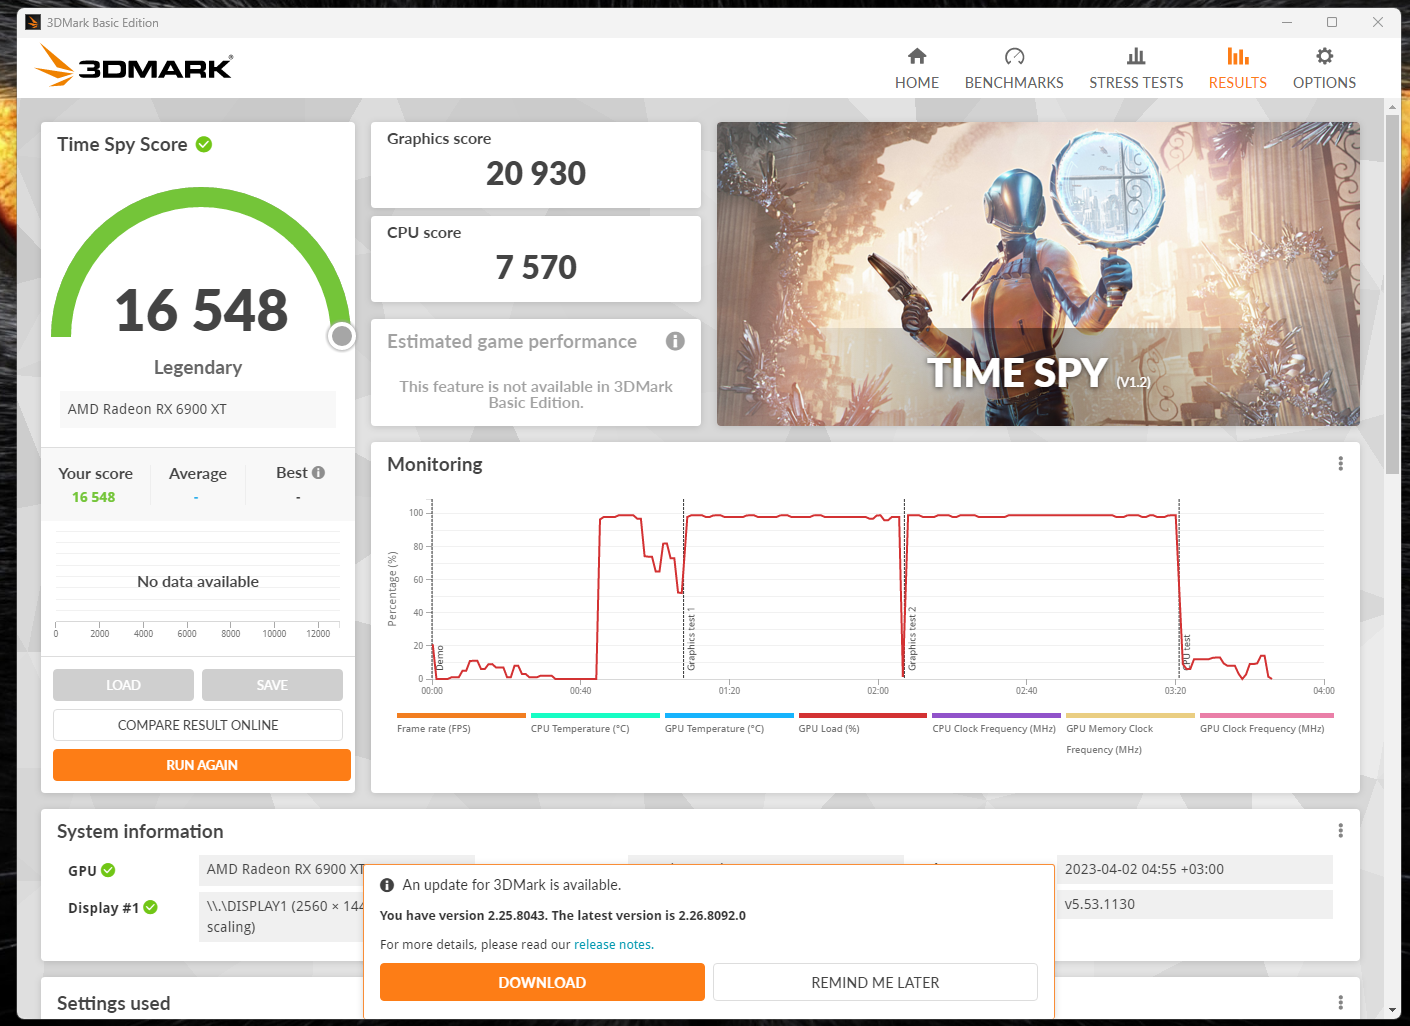Click the green check beside Time Spy Score
The height and width of the screenshot is (1026, 1410).
coord(204,144)
